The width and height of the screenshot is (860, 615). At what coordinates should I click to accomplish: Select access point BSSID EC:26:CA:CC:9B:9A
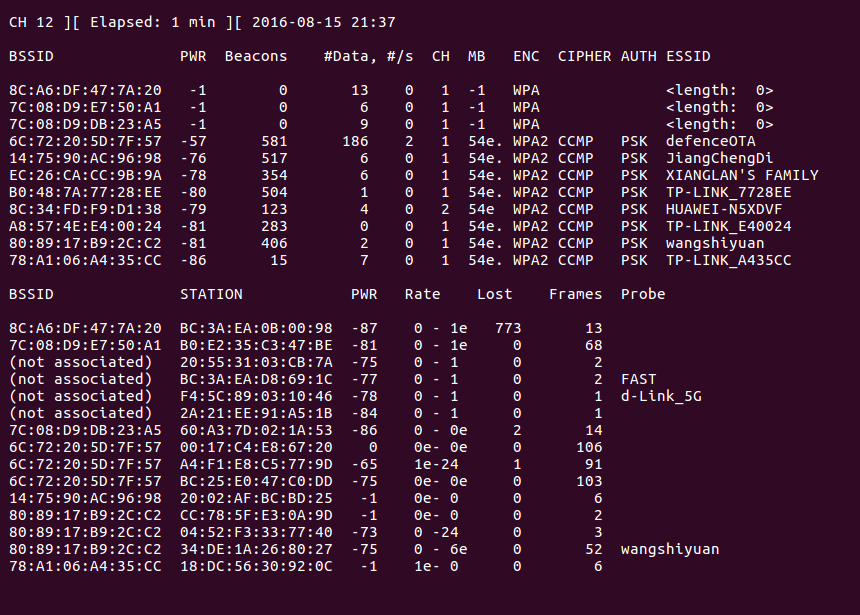click(85, 175)
